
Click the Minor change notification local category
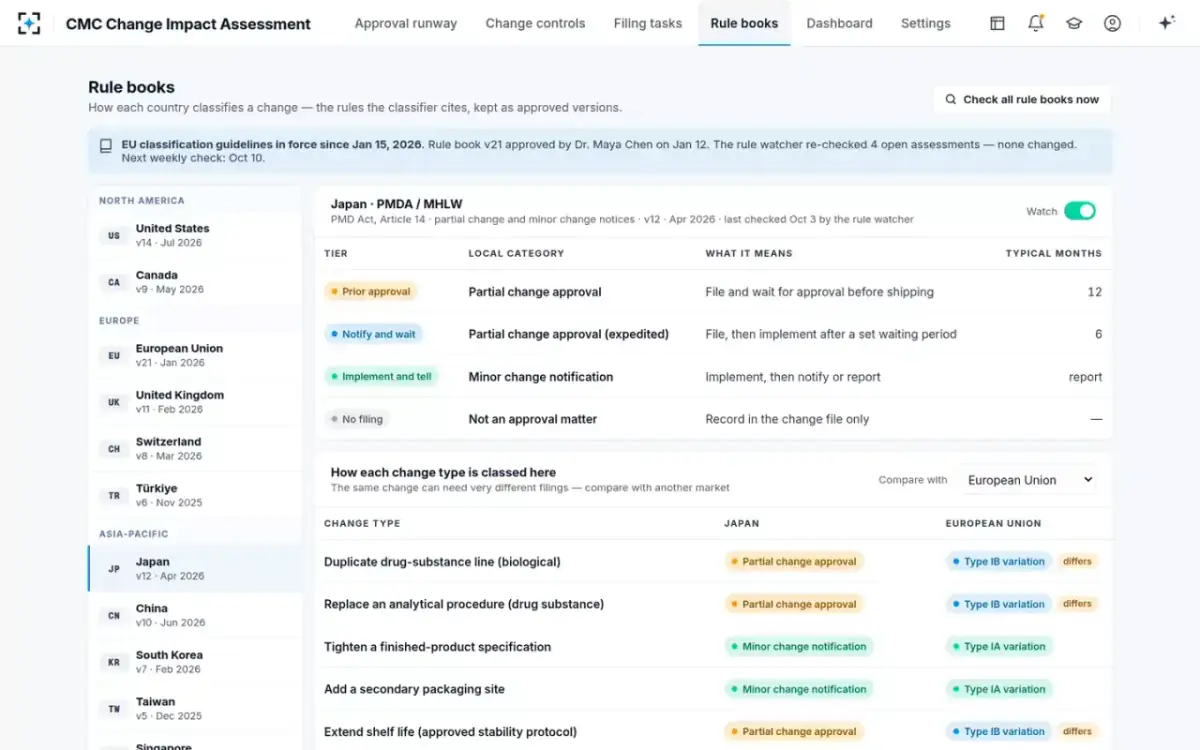[x=541, y=377]
